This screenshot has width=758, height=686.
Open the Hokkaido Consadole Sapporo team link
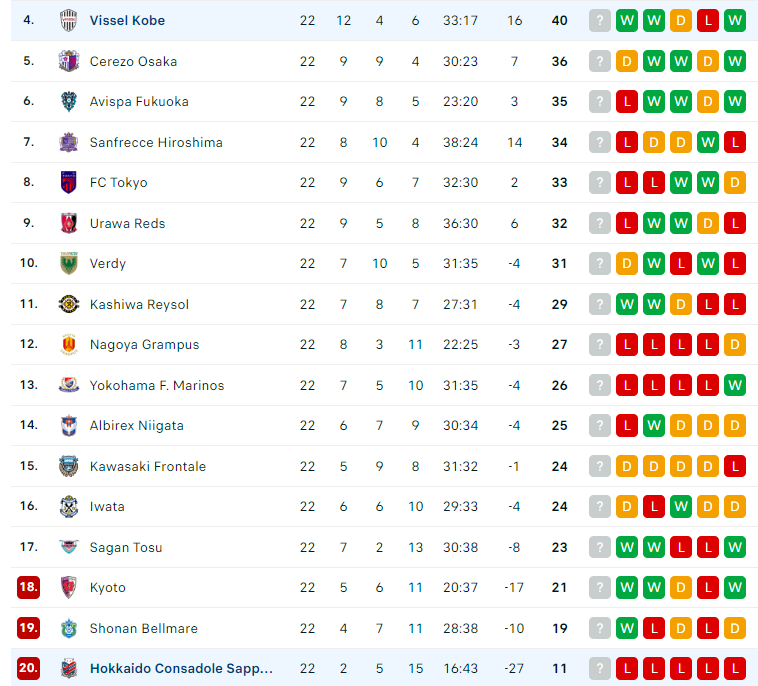[181, 668]
